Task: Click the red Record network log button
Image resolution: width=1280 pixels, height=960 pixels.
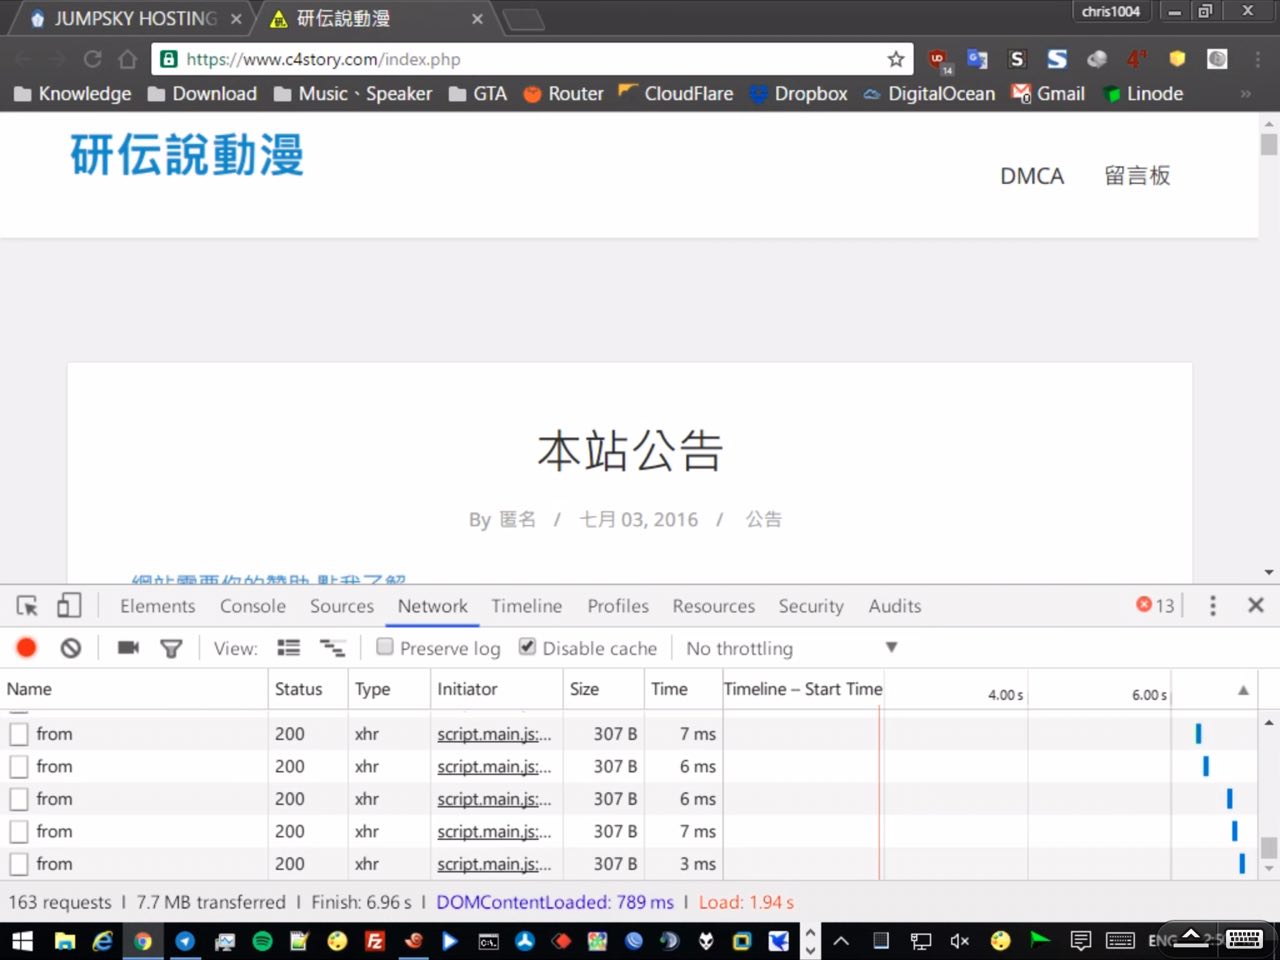Action: point(27,648)
